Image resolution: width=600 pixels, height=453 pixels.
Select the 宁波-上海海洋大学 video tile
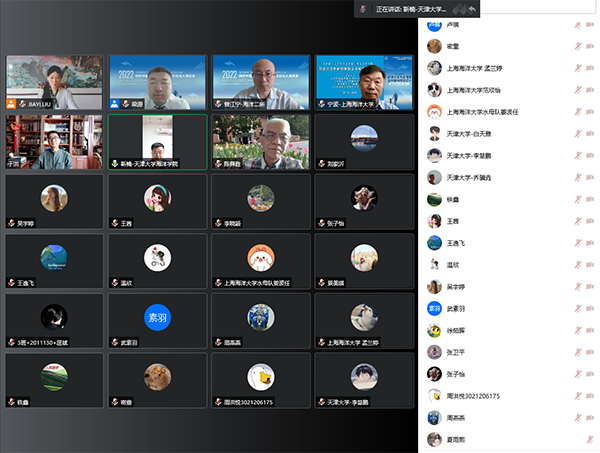click(364, 82)
